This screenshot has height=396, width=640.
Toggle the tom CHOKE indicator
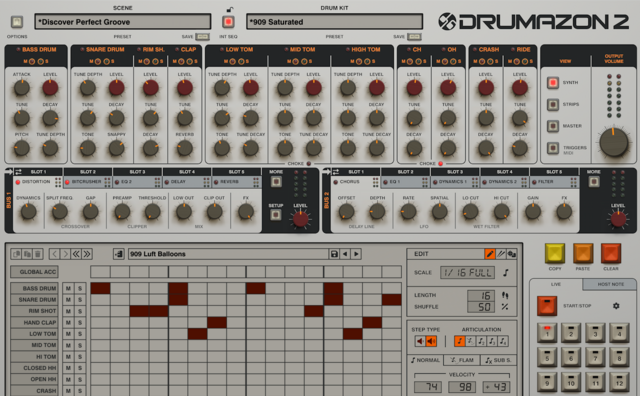(x=309, y=164)
